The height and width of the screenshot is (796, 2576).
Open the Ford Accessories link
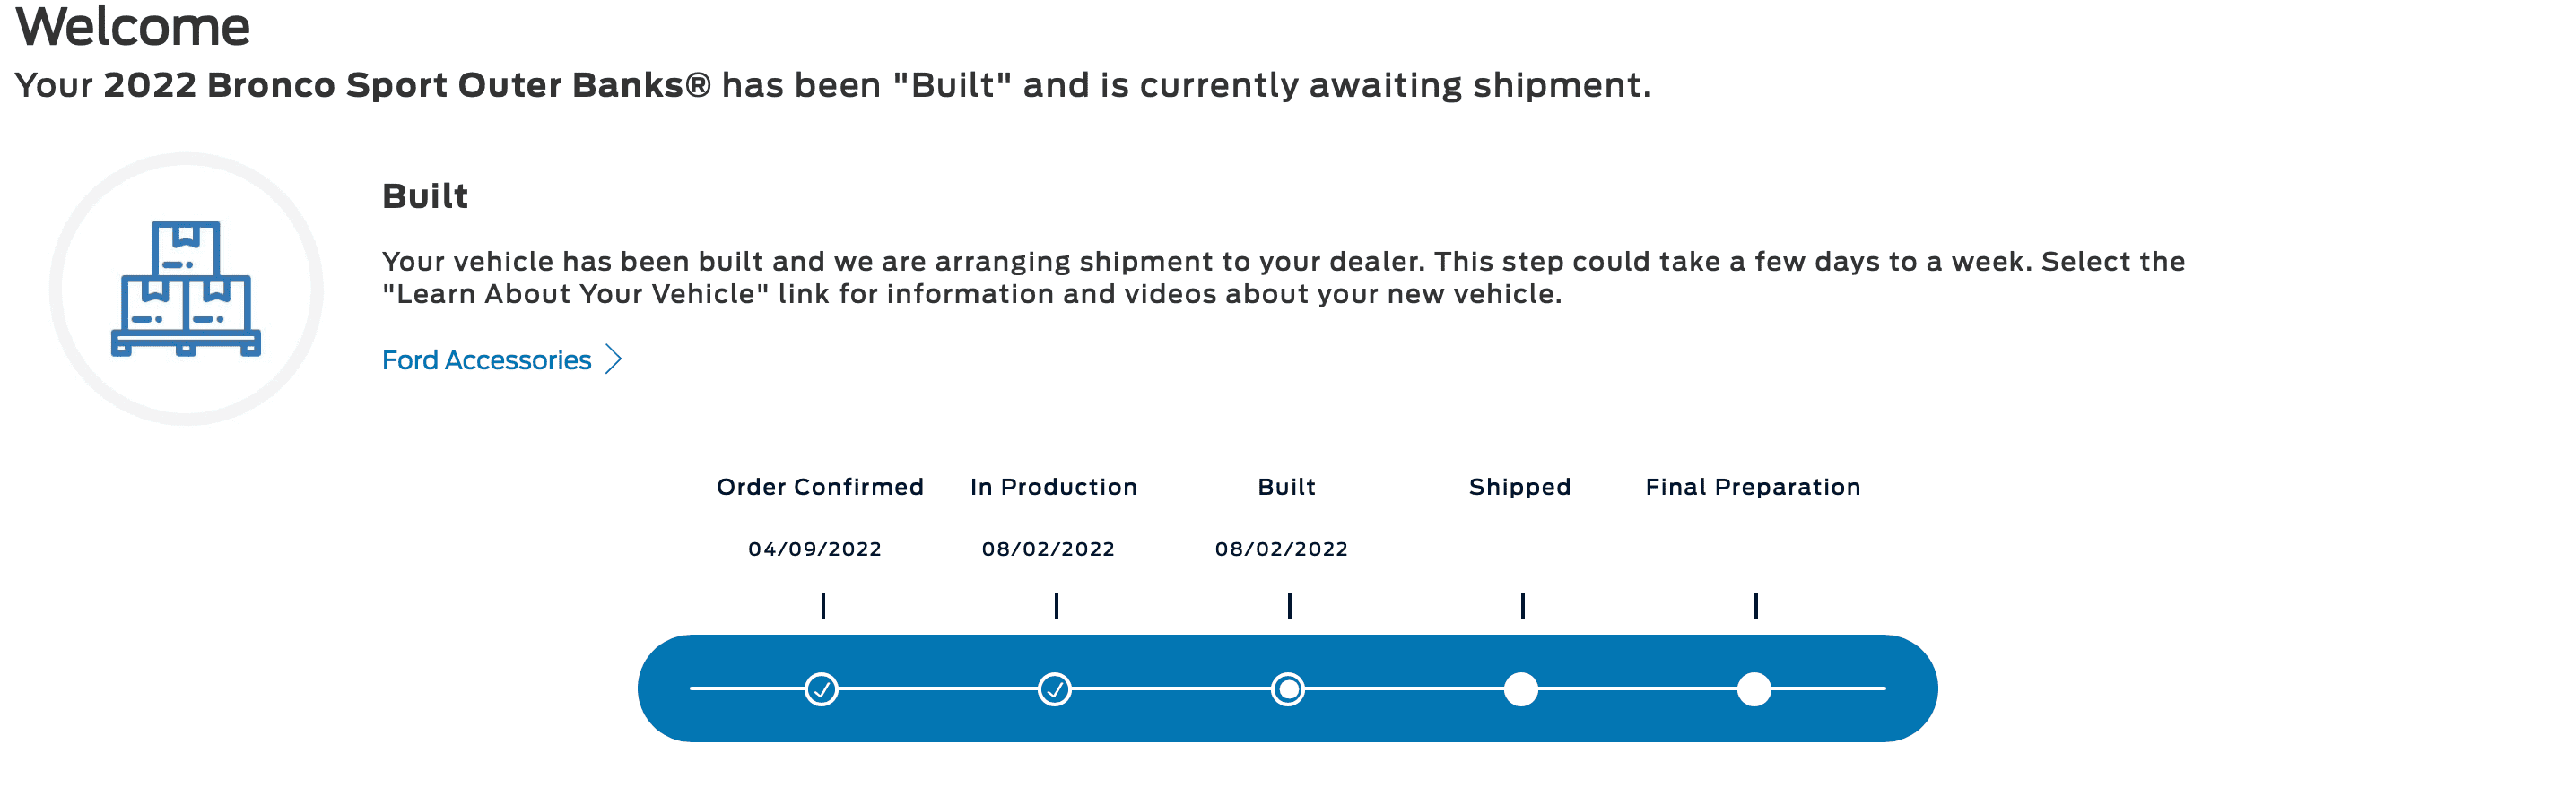(x=486, y=360)
